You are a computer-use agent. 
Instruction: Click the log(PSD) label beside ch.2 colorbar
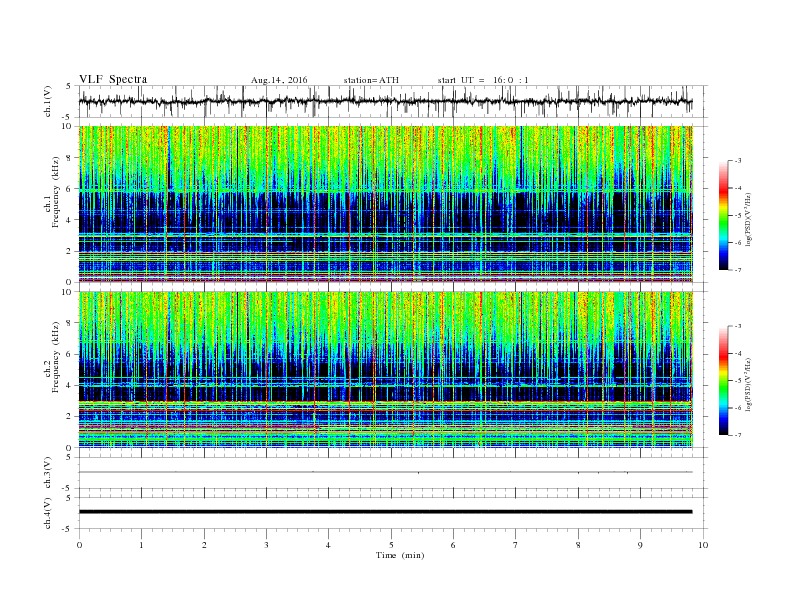pos(748,383)
